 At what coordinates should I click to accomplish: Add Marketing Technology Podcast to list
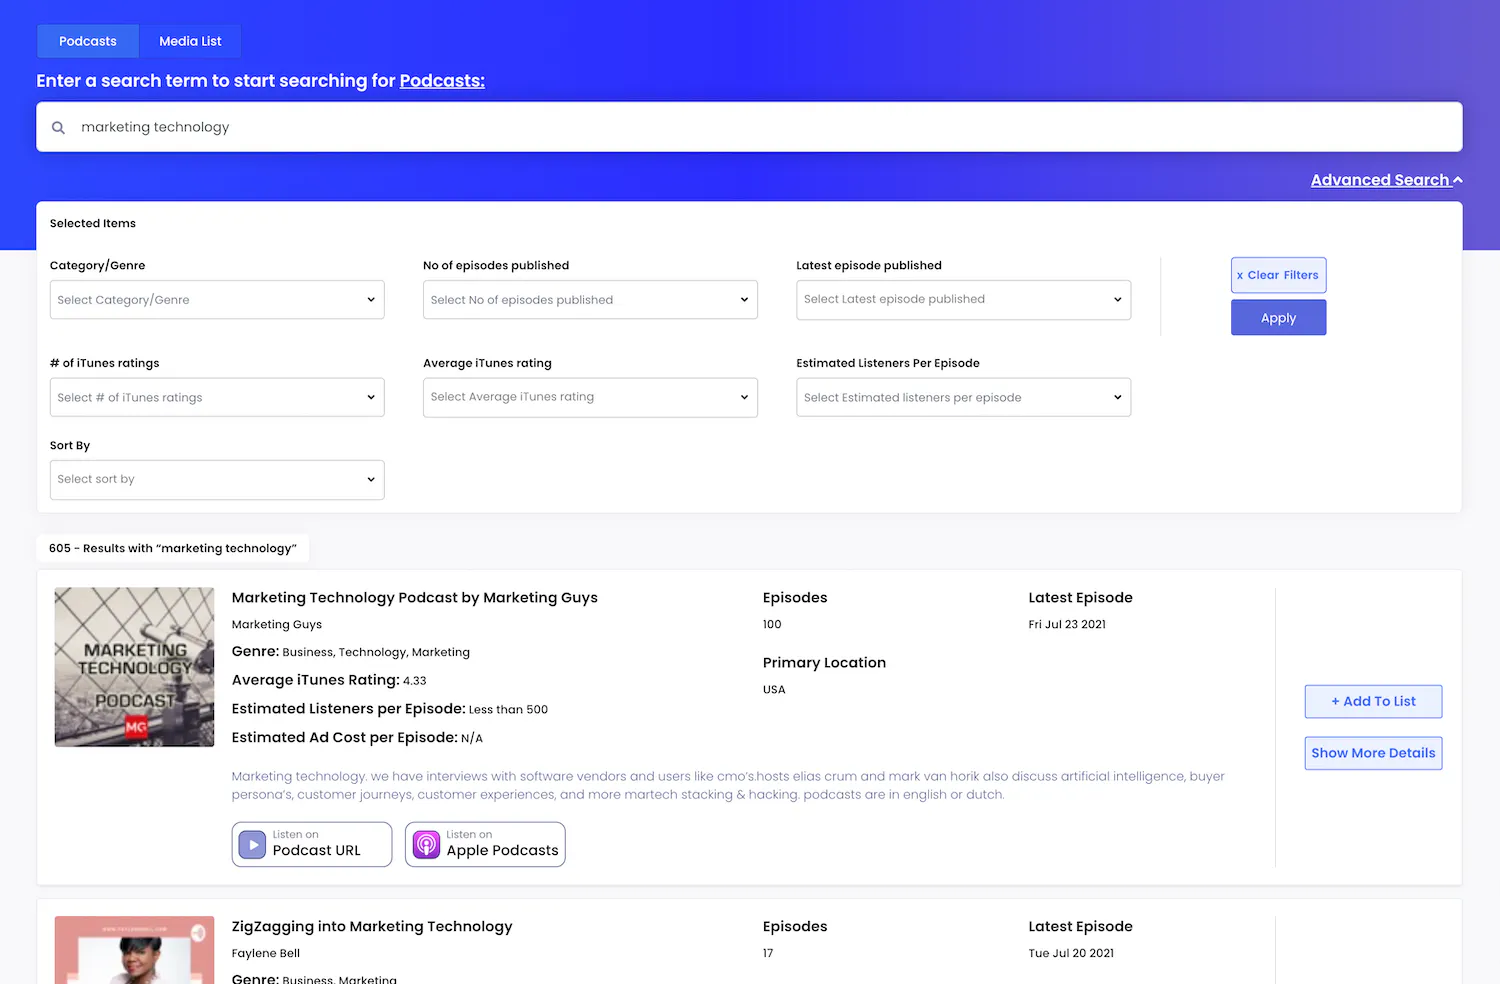[x=1373, y=701]
